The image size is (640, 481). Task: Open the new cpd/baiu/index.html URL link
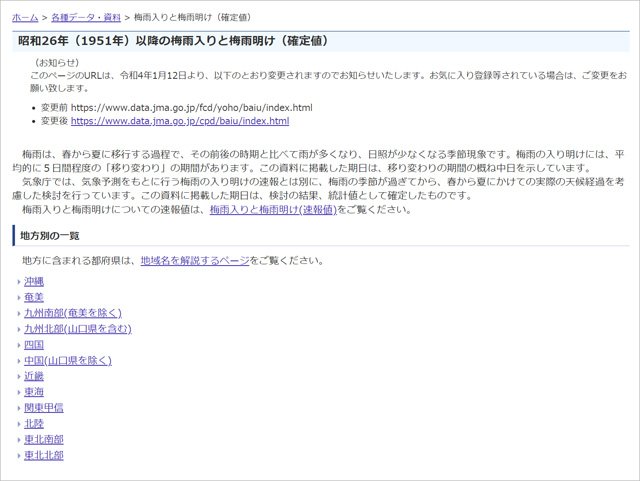coord(179,121)
